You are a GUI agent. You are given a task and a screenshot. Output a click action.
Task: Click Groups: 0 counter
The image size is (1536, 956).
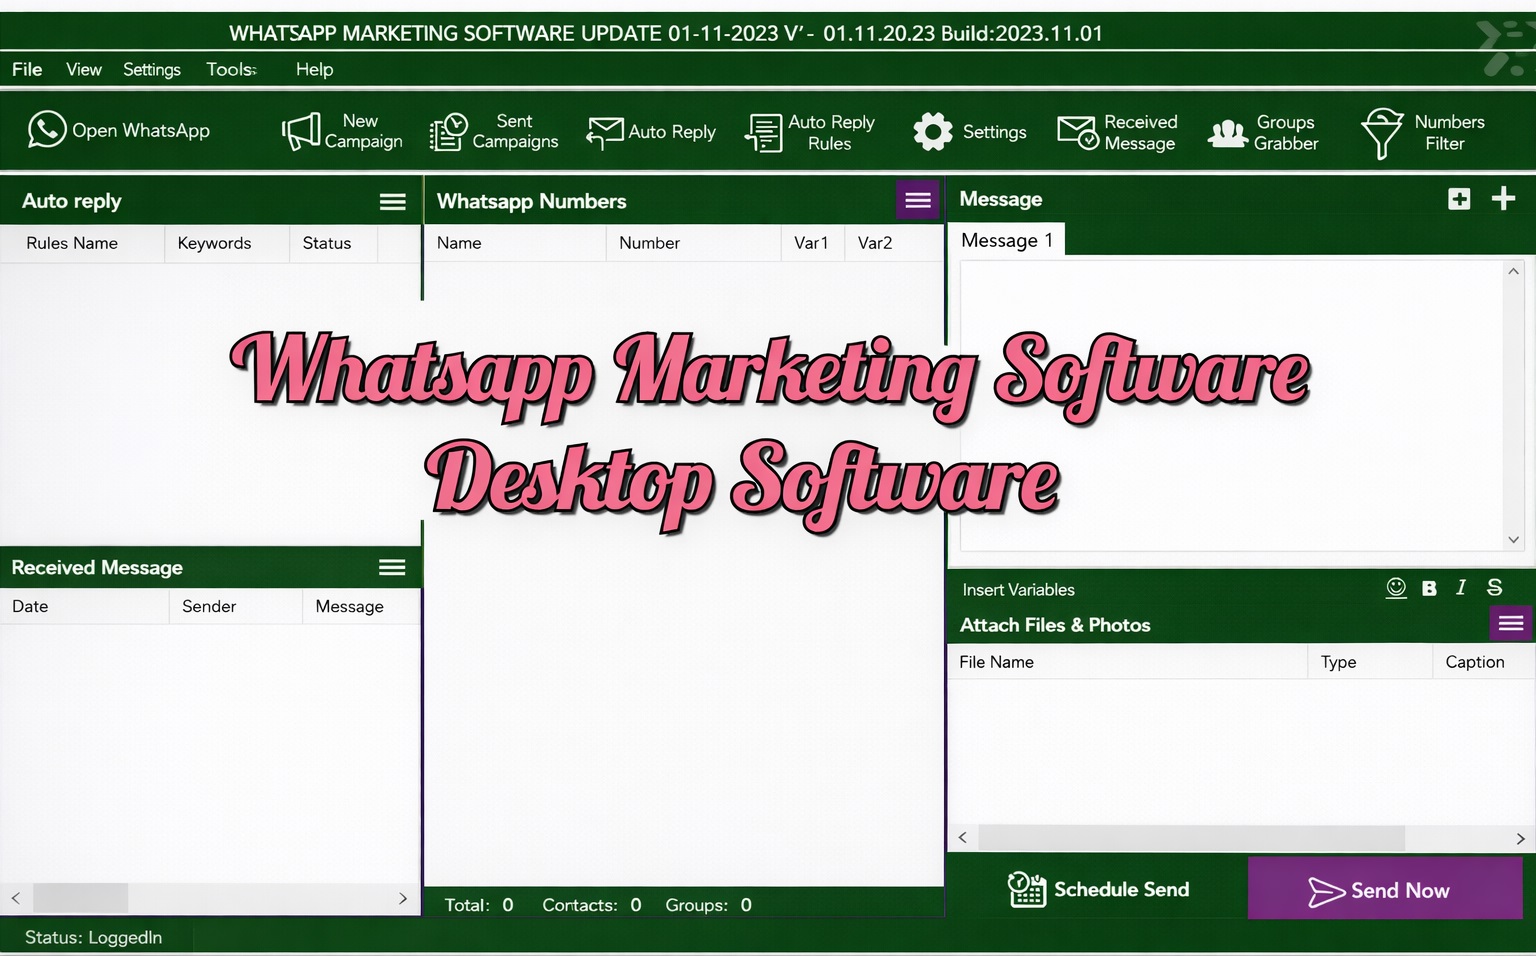[x=709, y=905]
